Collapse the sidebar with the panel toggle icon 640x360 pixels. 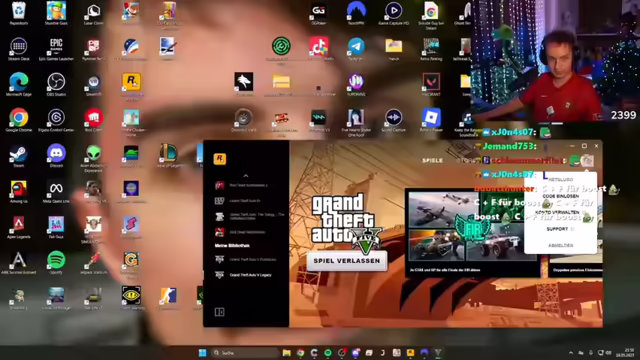tap(219, 312)
